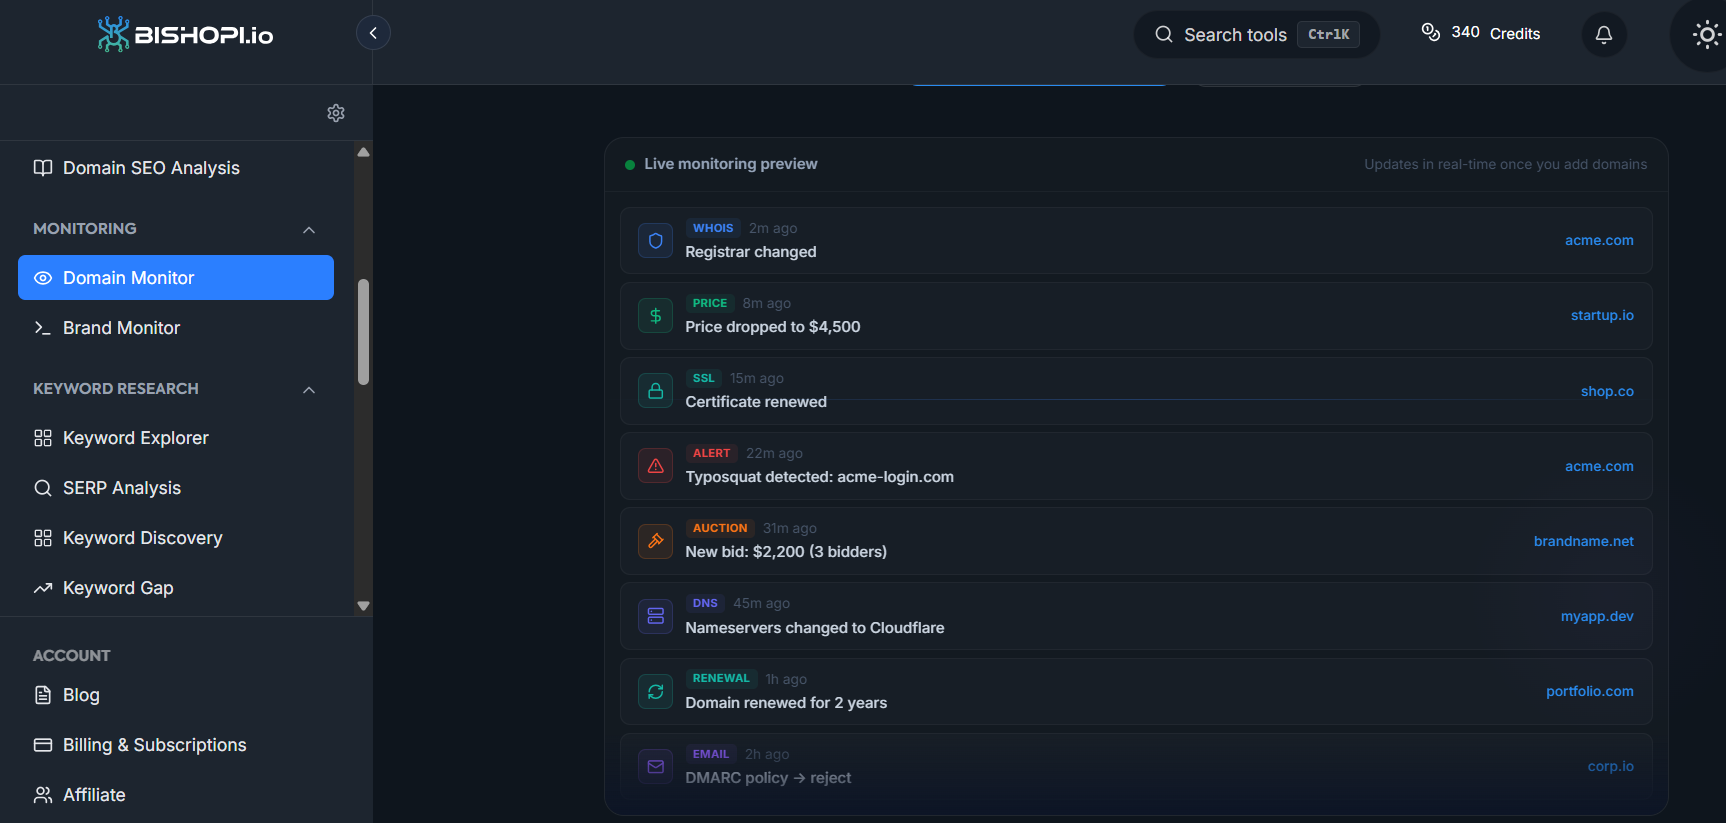Screen dimensions: 1726x823
Task: Select Domain Monitor in sidebar
Action: (x=176, y=278)
